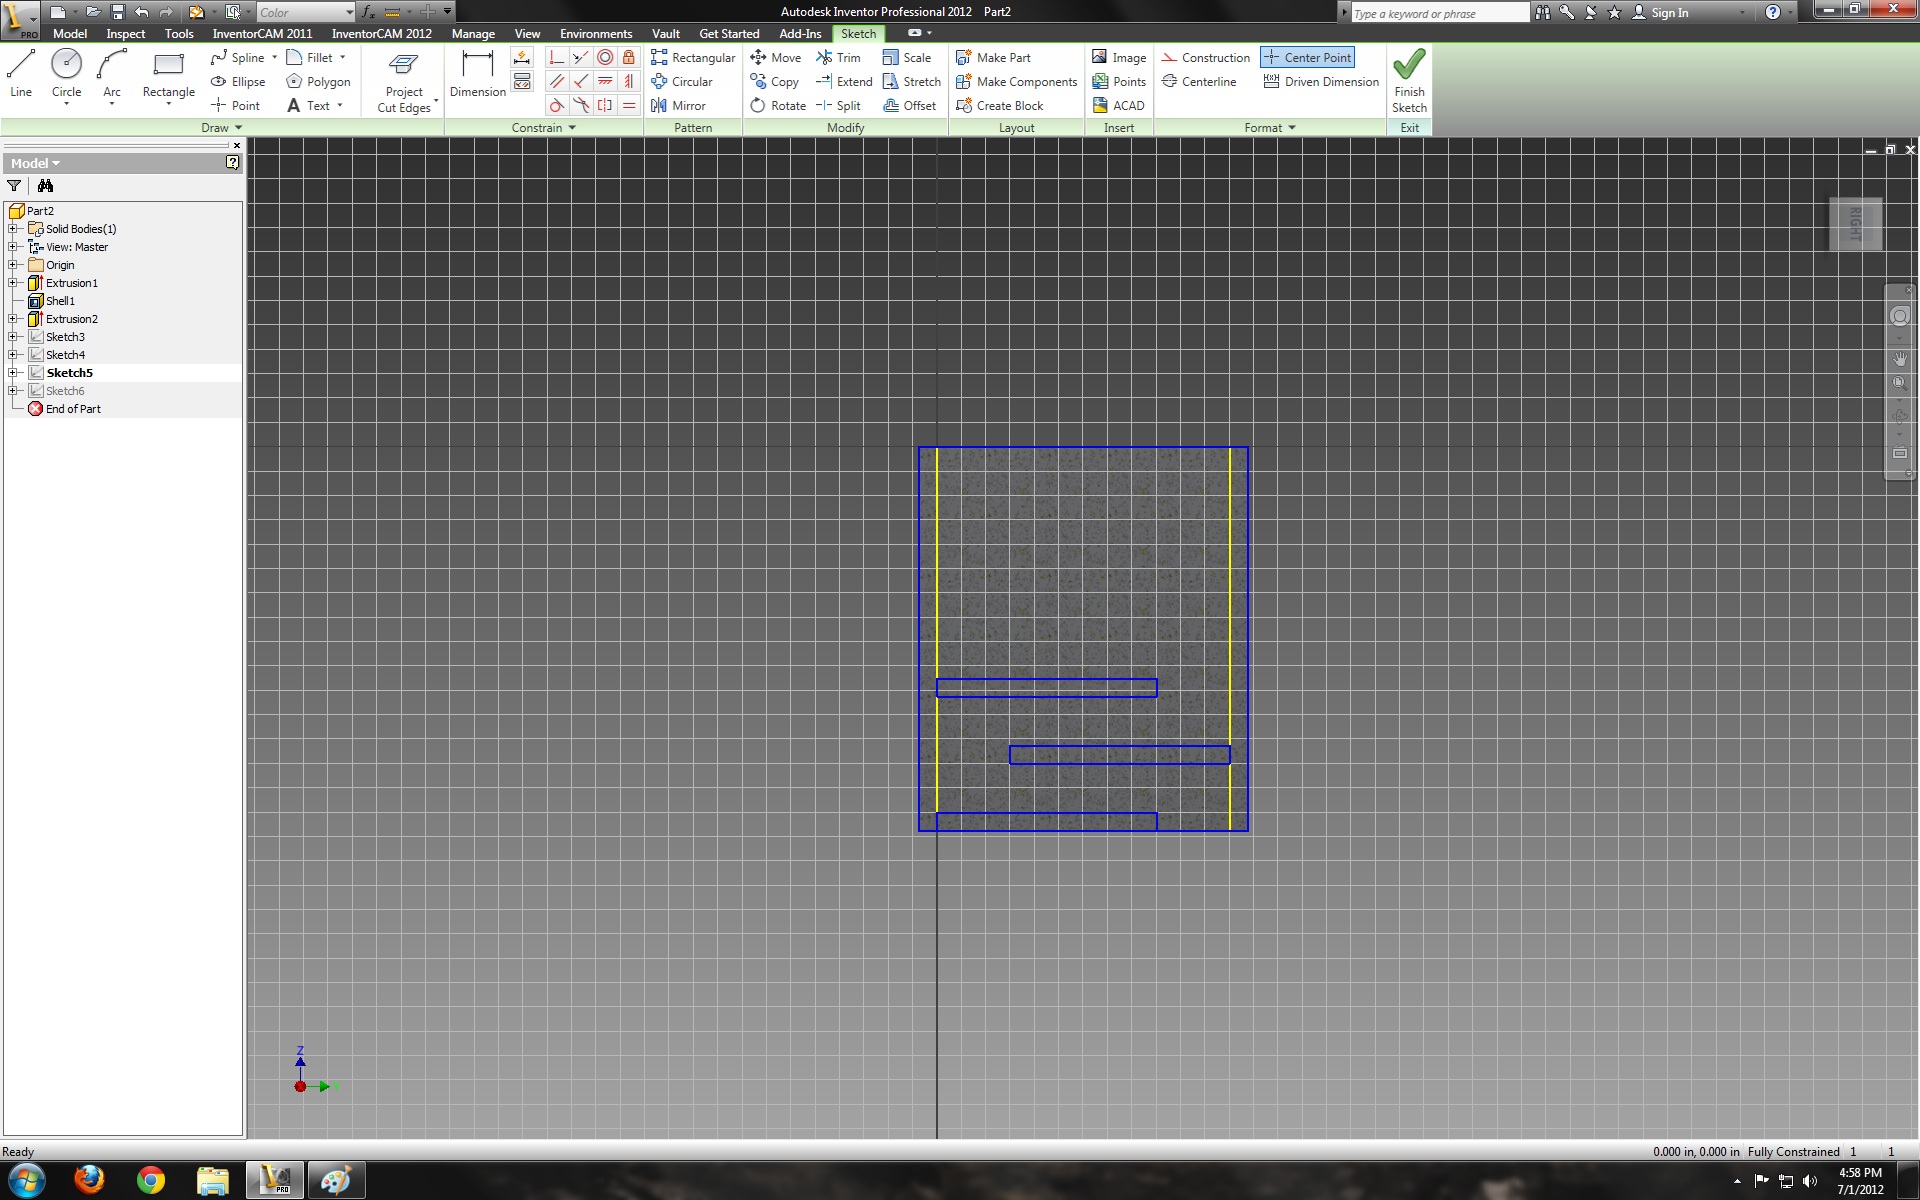The height and width of the screenshot is (1200, 1920).
Task: Toggle the Center Point format option
Action: tap(1307, 58)
